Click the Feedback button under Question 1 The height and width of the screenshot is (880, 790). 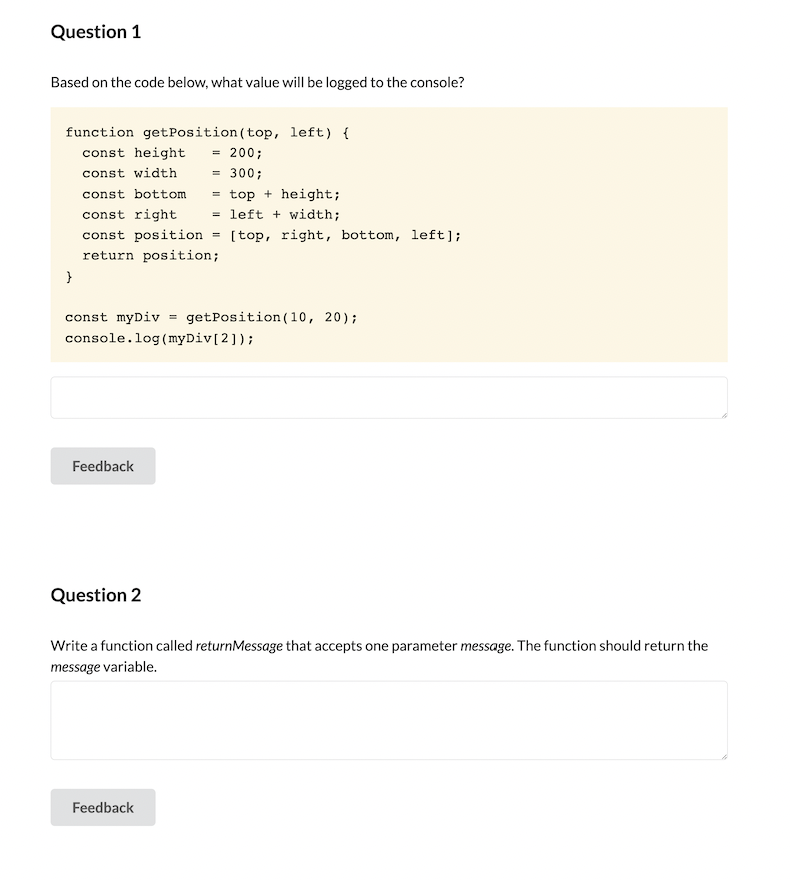(x=102, y=466)
